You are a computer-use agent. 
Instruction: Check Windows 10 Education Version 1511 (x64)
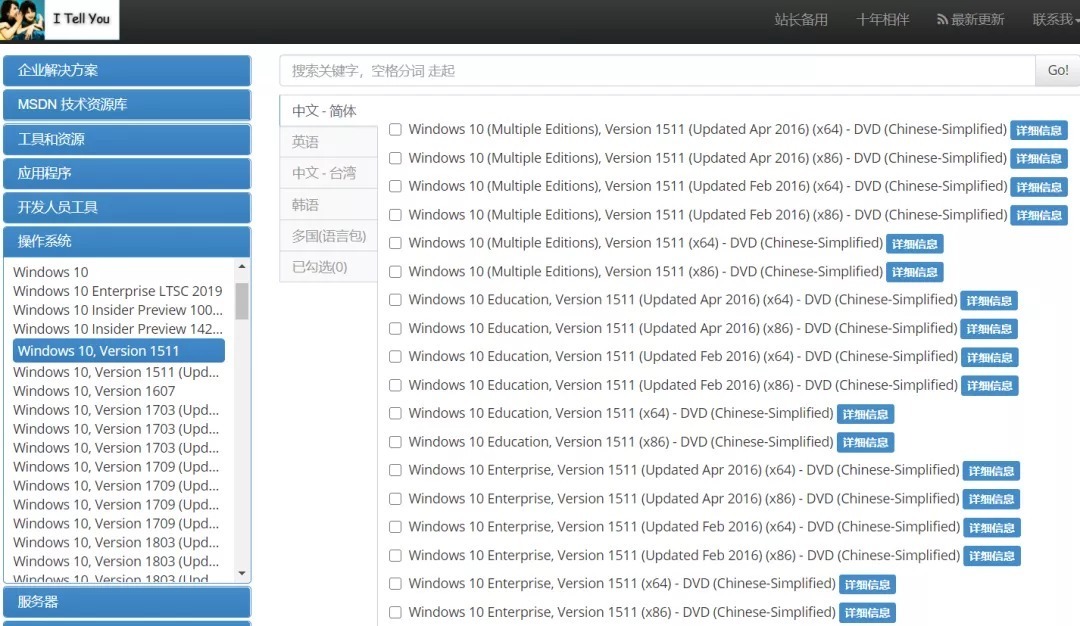coord(395,414)
